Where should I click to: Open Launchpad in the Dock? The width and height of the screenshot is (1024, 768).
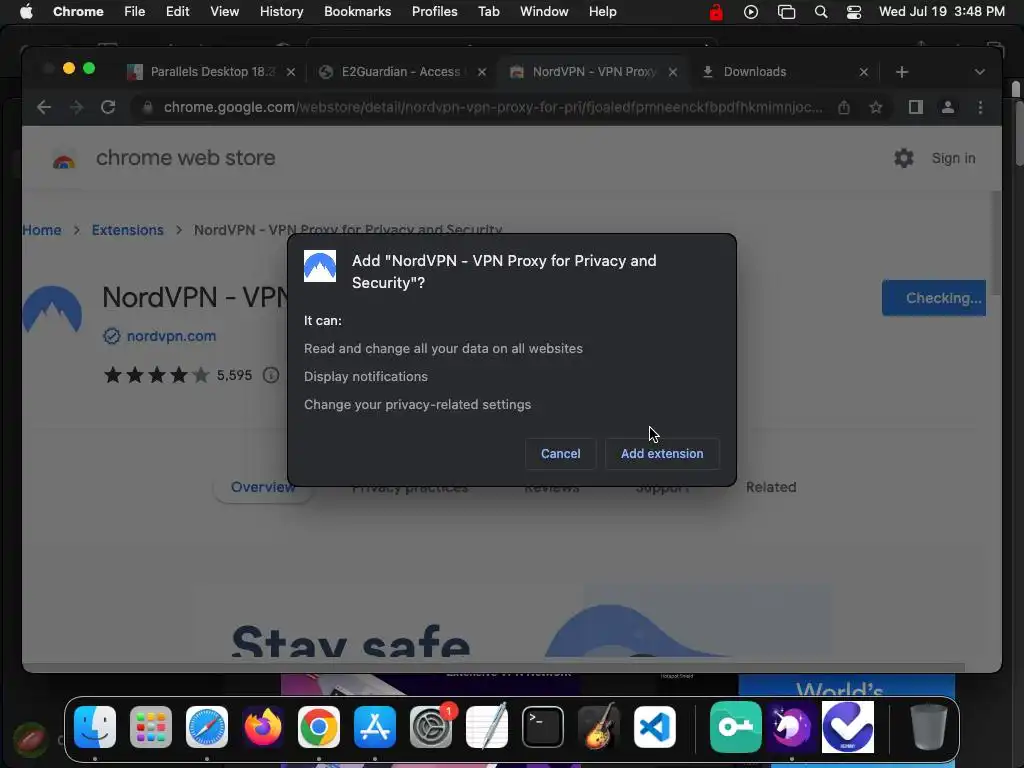pos(151,727)
